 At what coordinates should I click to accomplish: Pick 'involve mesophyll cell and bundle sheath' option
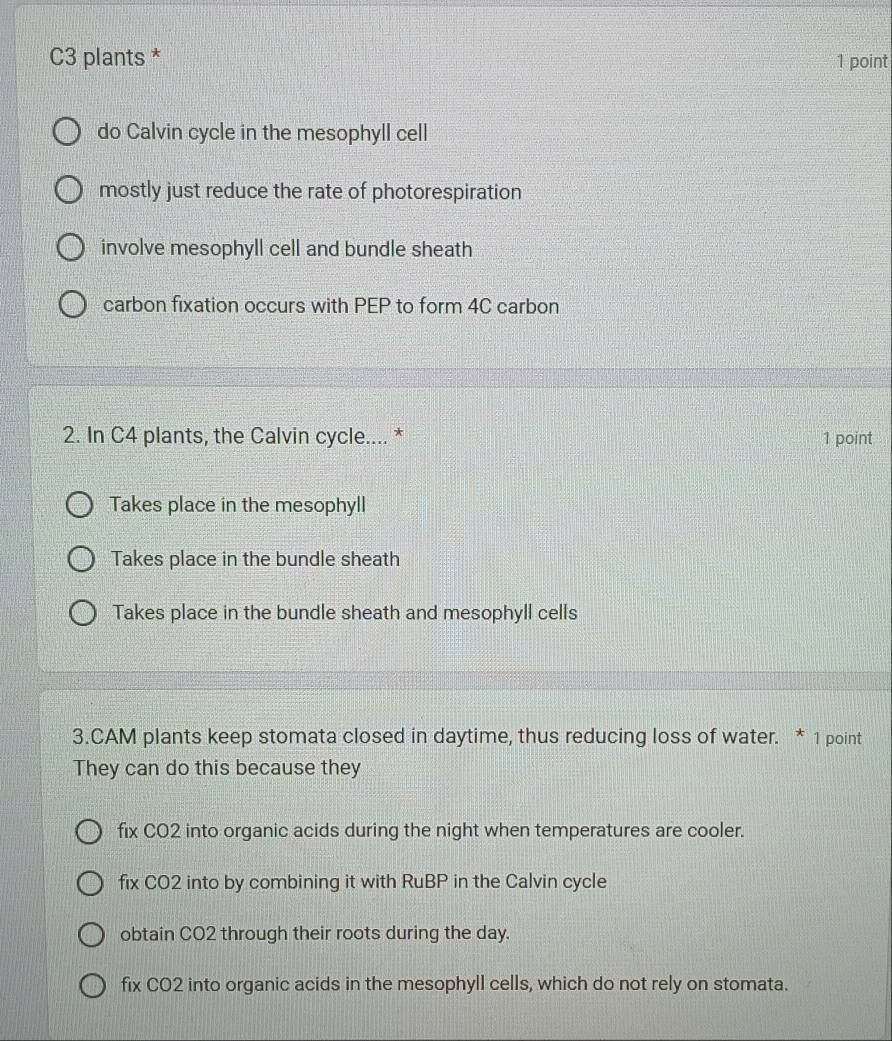click(x=70, y=249)
